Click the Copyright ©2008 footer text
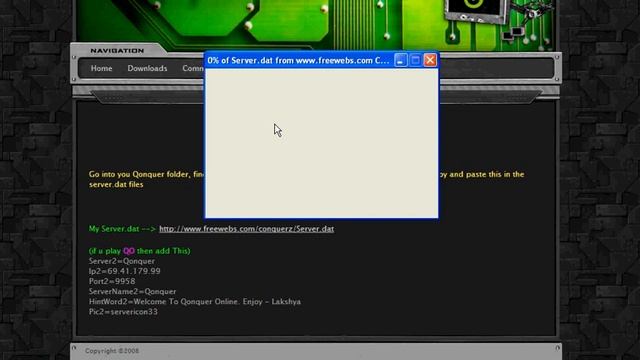This screenshot has width=640, height=360. coord(112,351)
